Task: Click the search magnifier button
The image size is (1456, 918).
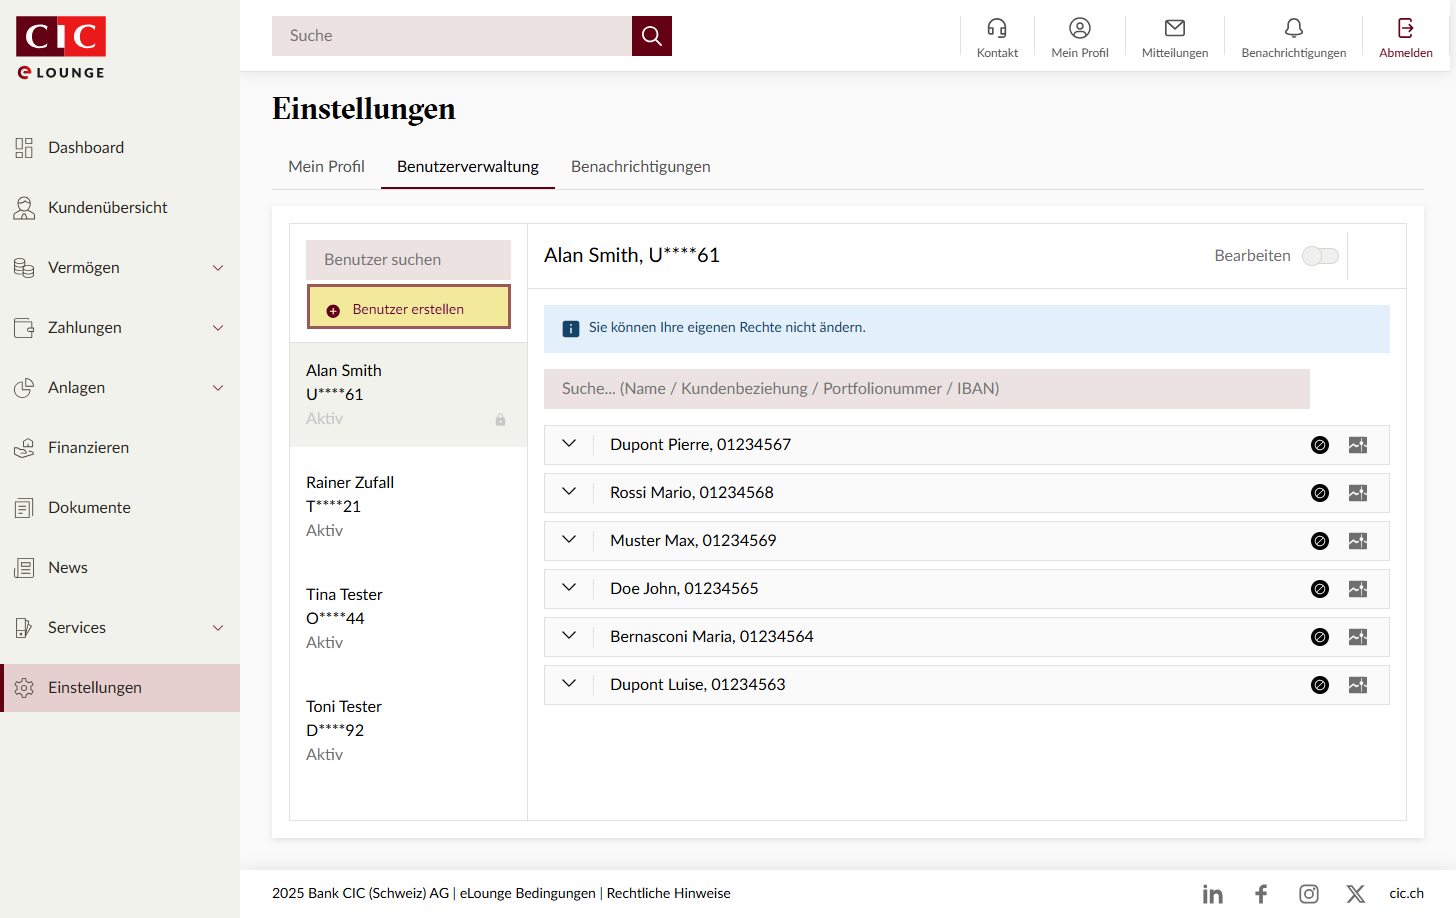Action: [651, 36]
